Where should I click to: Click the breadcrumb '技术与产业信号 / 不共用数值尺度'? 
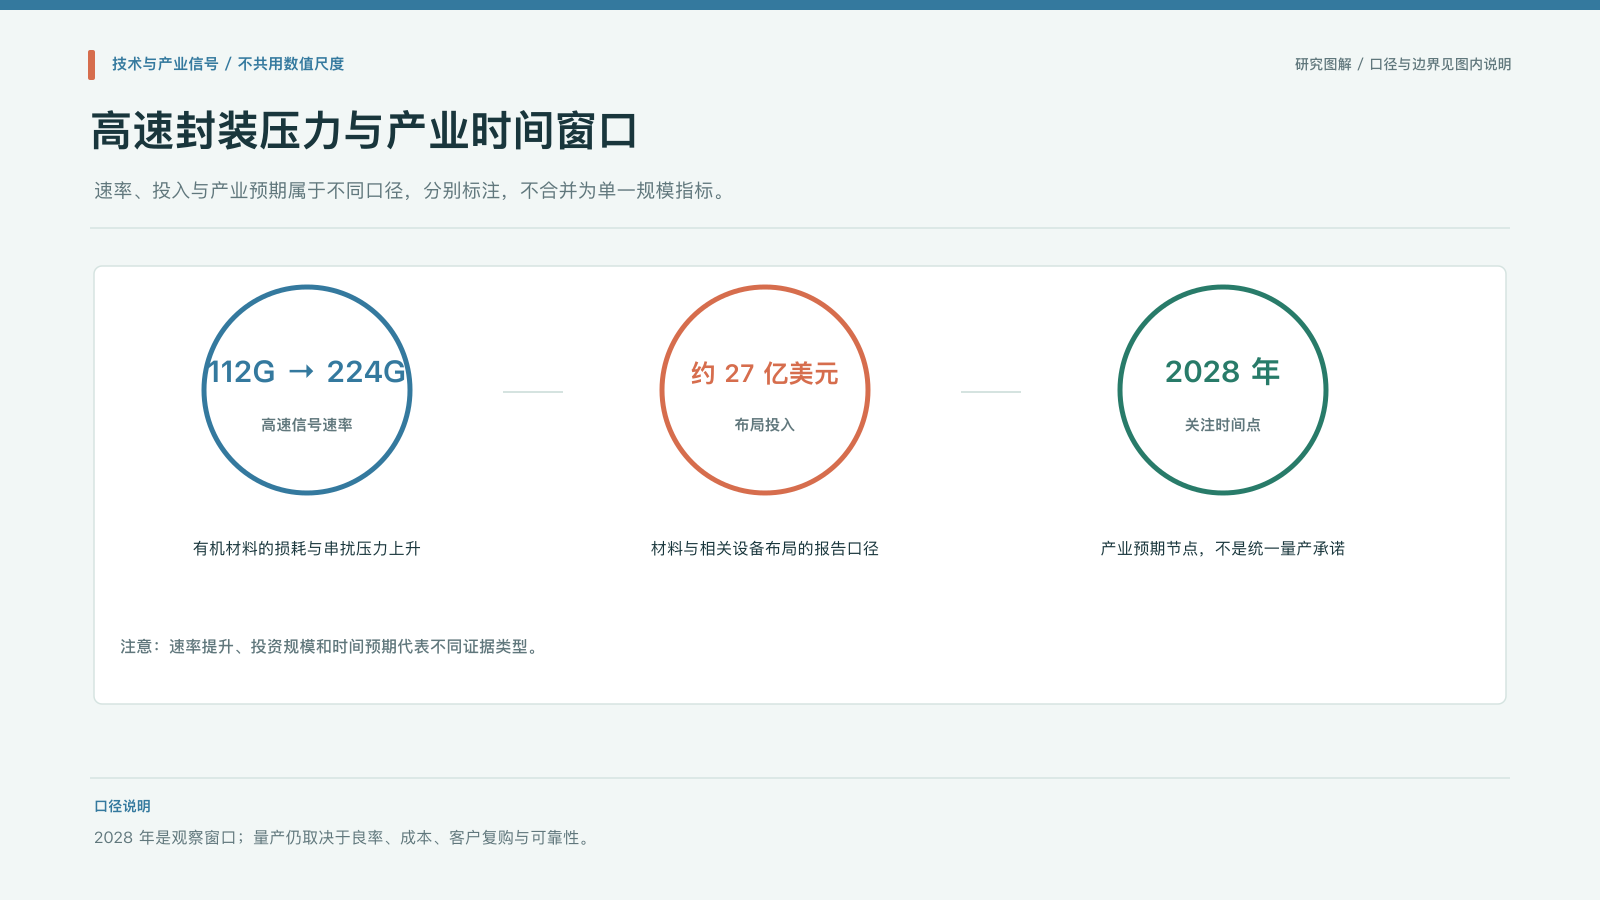(x=228, y=64)
